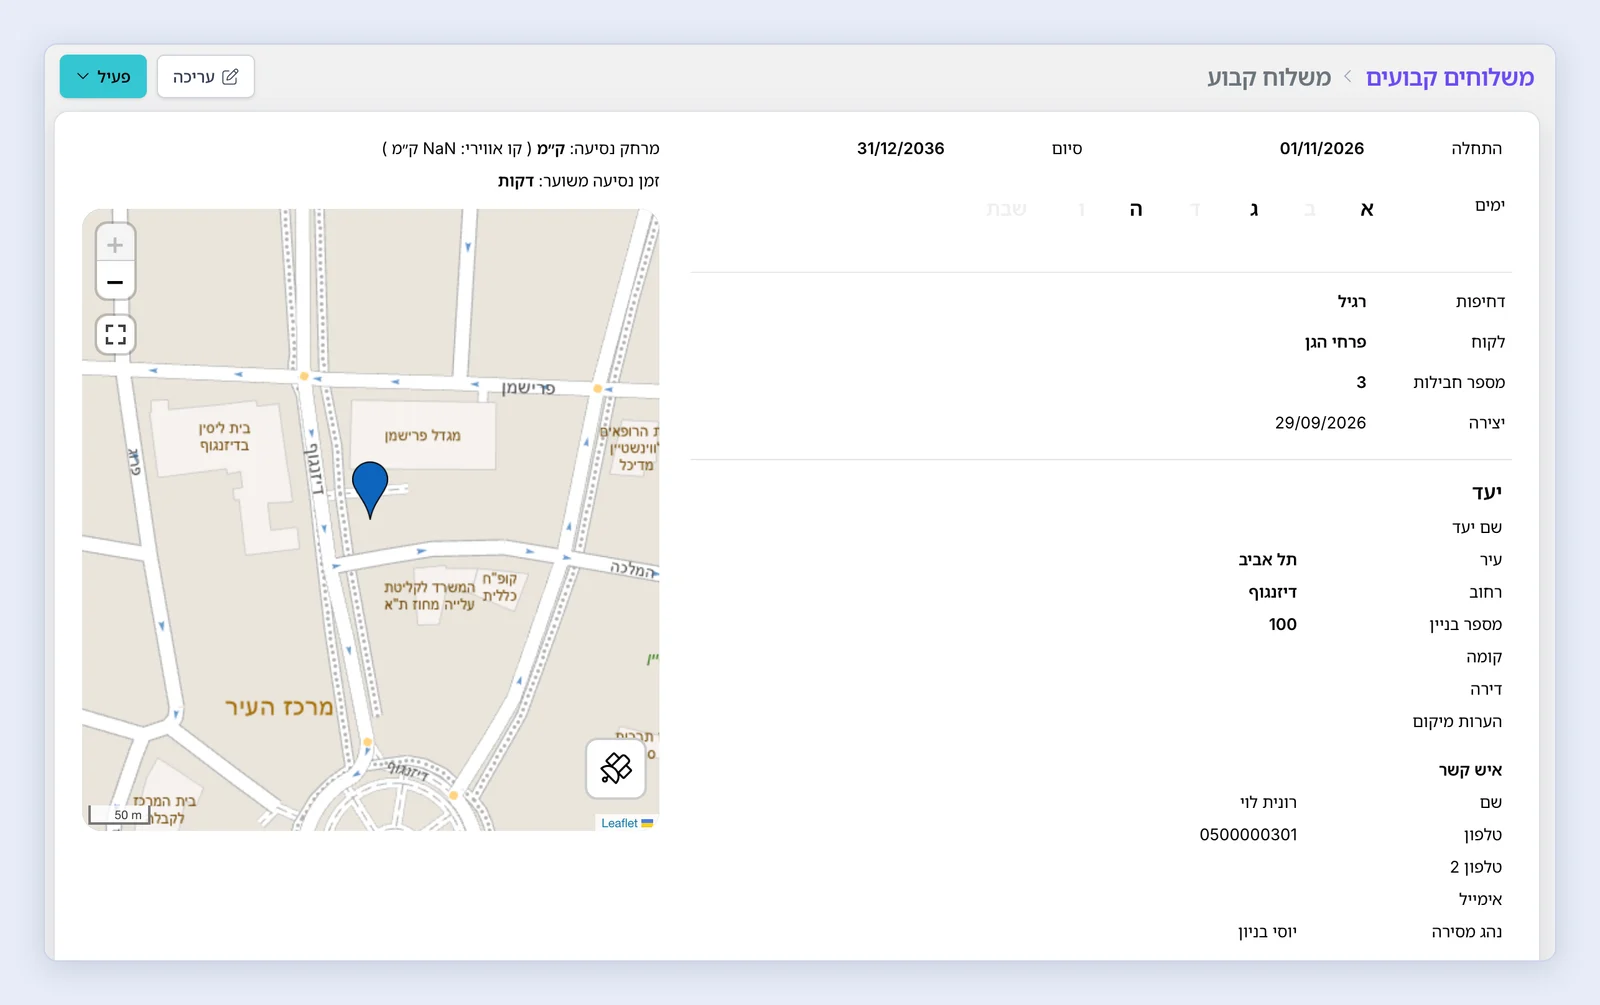Switch to satellite map layer
Screen dimensions: 1600x1005
tap(616, 768)
